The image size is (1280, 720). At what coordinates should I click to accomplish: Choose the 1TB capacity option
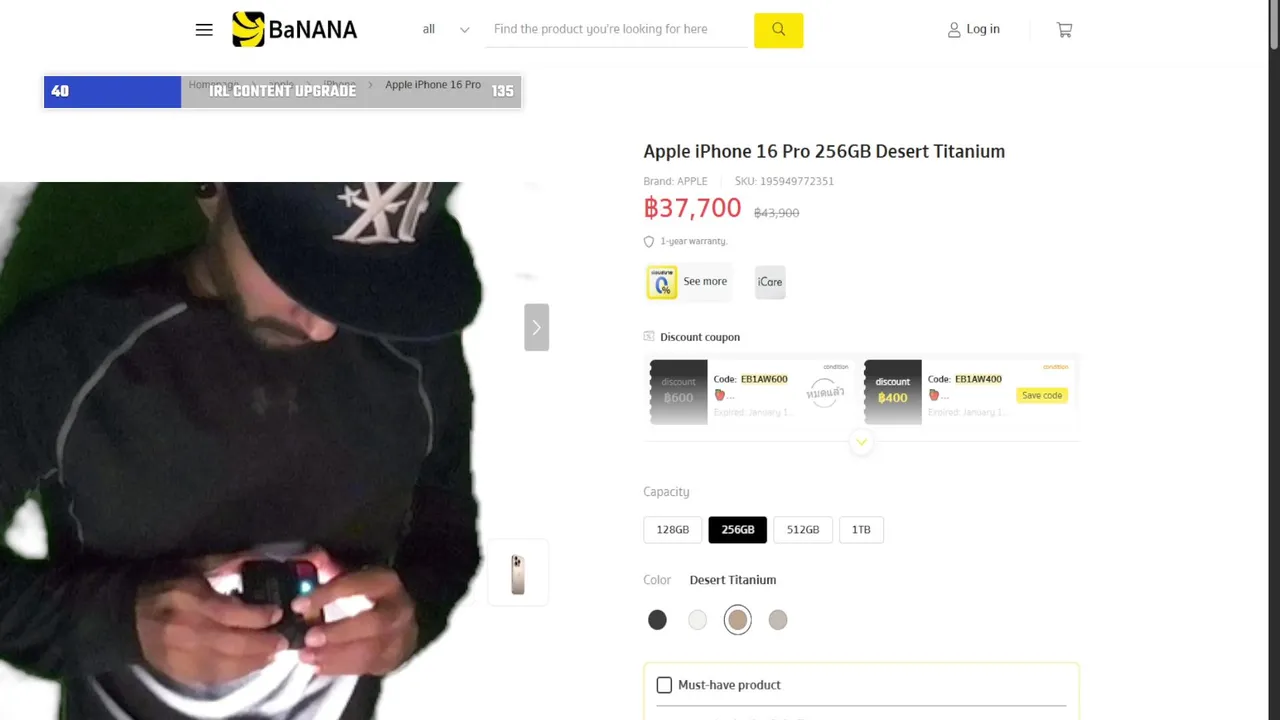[861, 530]
